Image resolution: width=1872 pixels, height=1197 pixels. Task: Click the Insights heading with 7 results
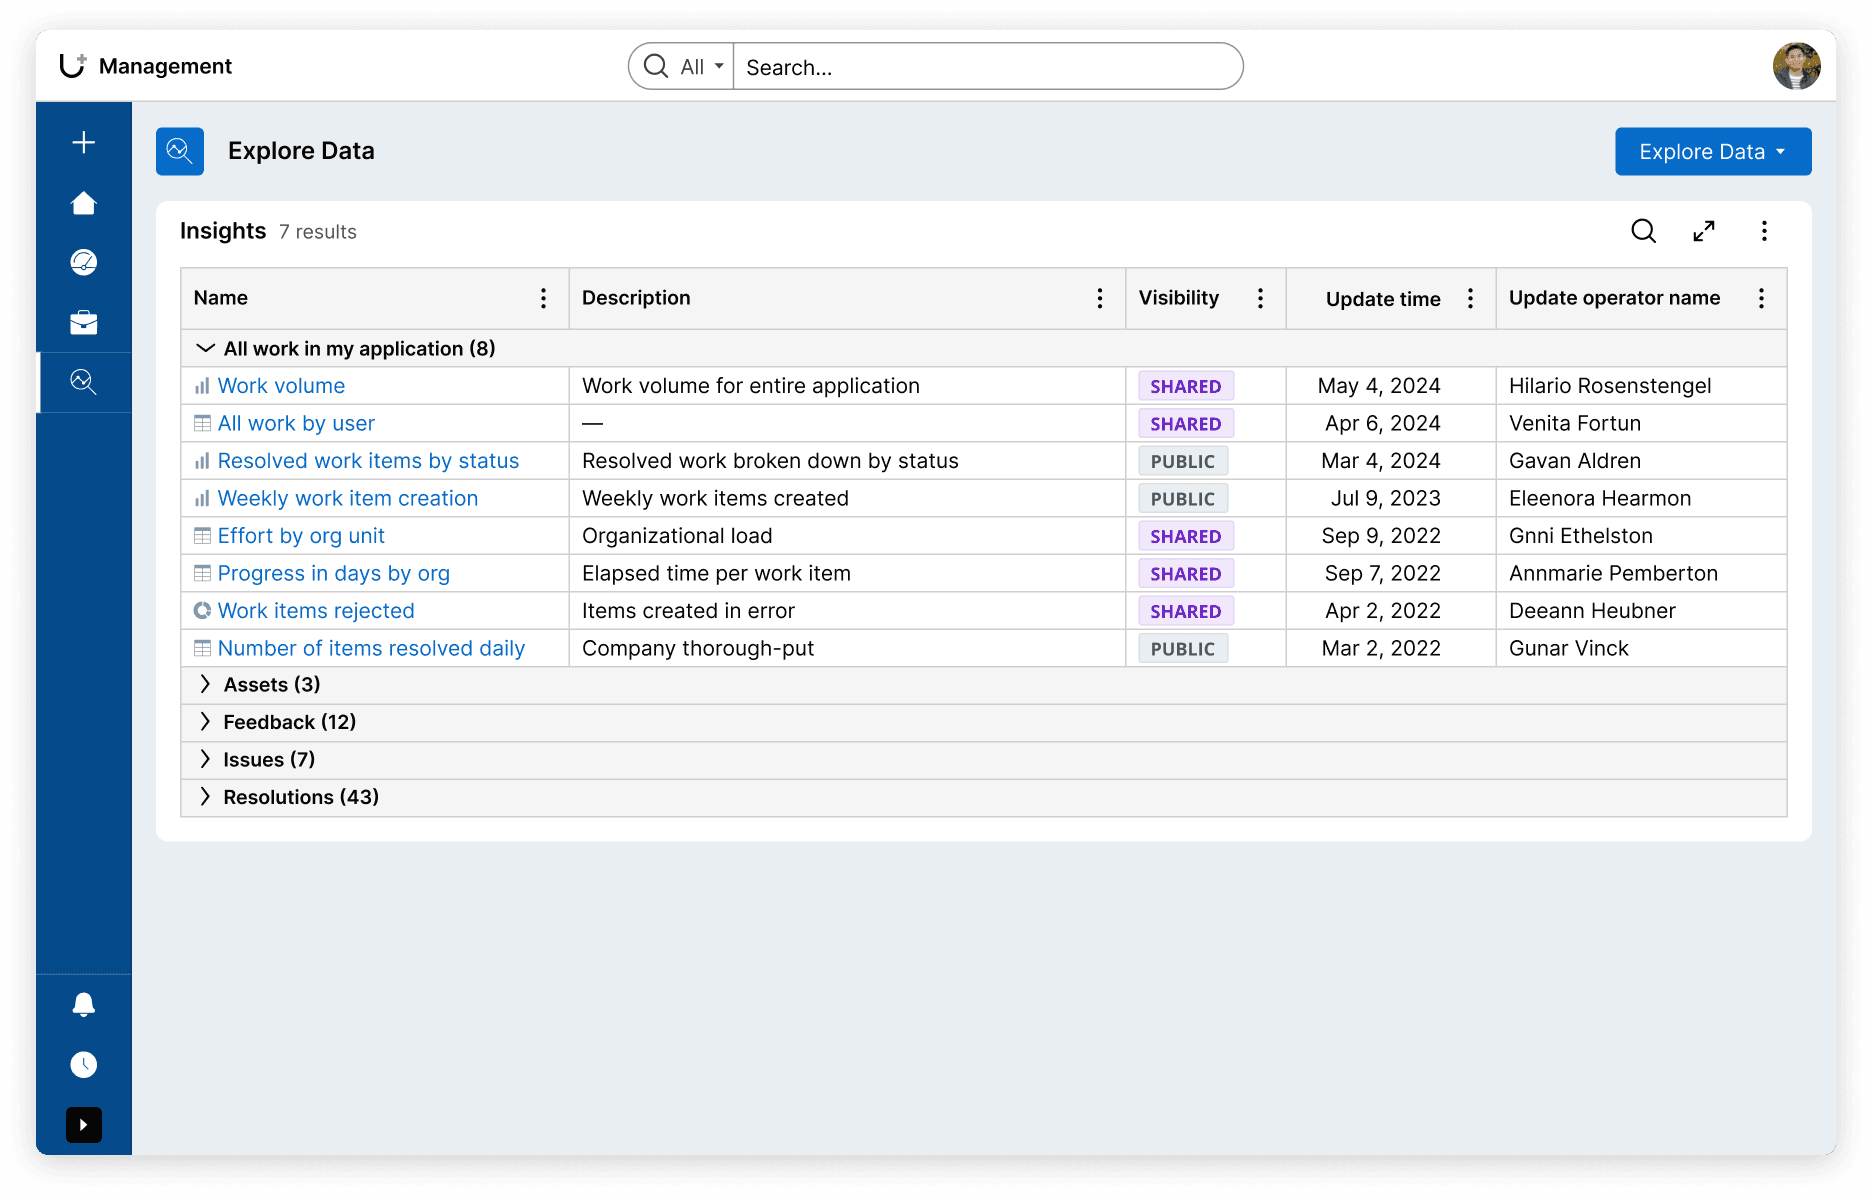[268, 231]
